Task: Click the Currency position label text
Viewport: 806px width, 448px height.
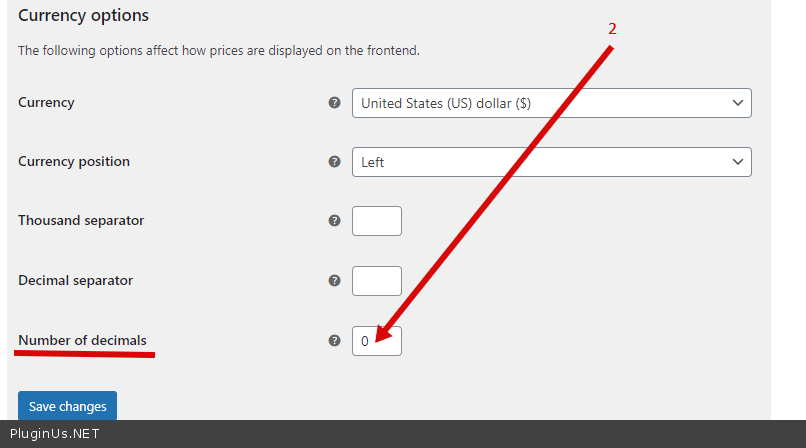Action: tap(74, 161)
